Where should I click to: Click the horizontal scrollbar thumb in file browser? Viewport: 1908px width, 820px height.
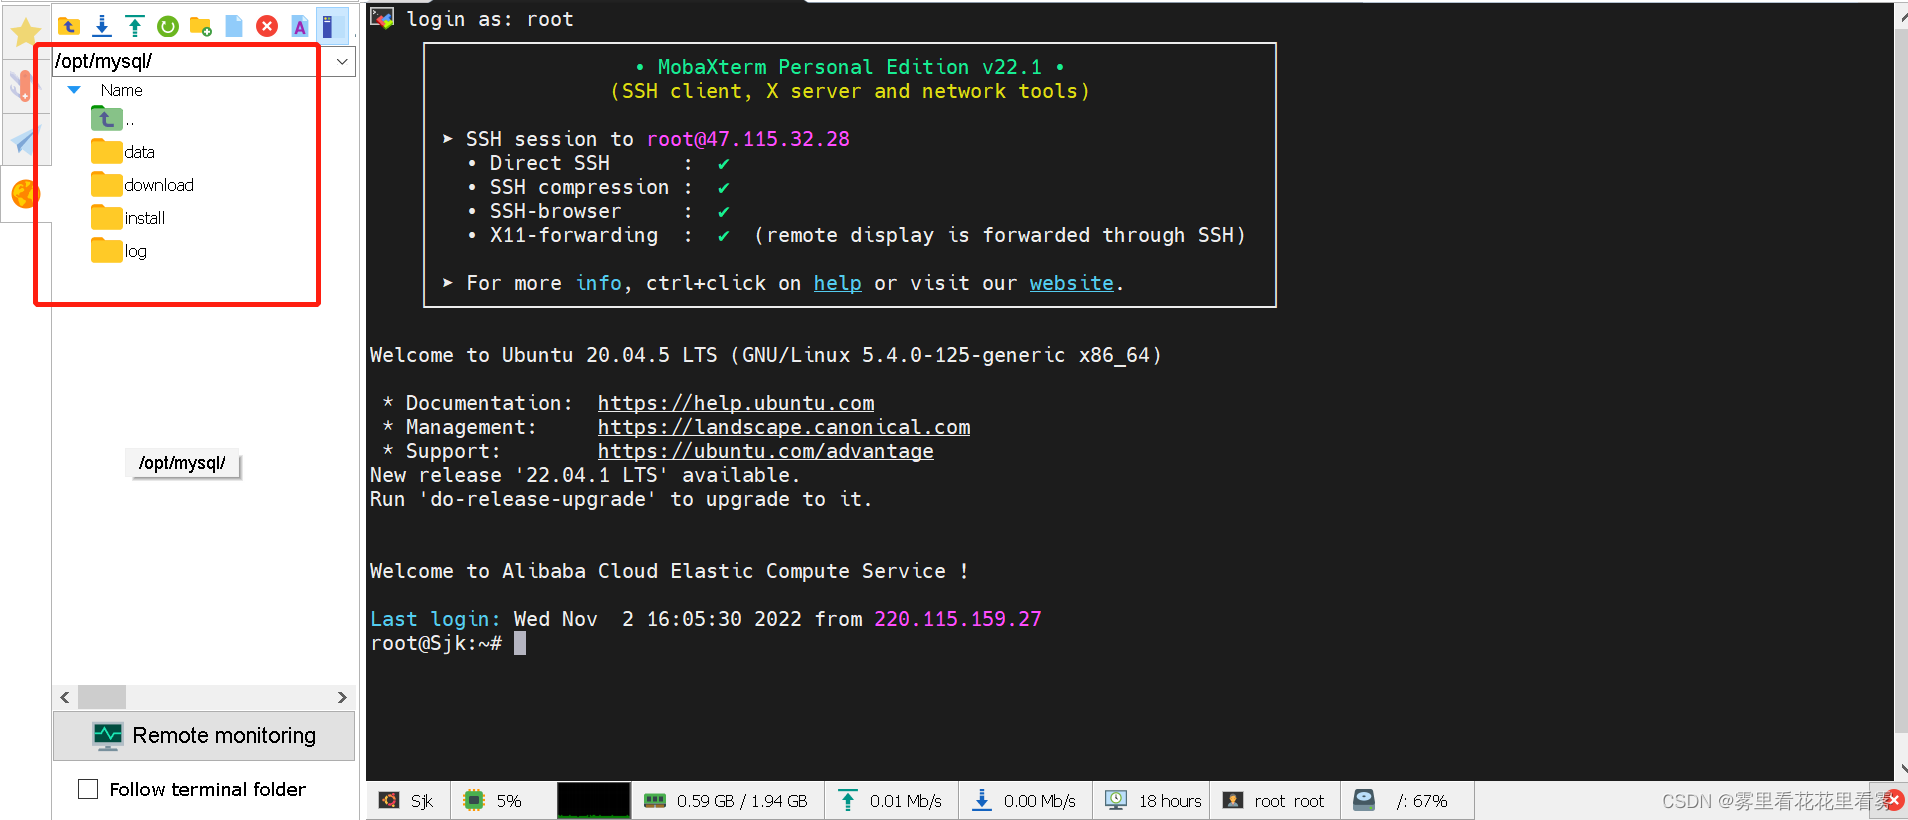[102, 697]
